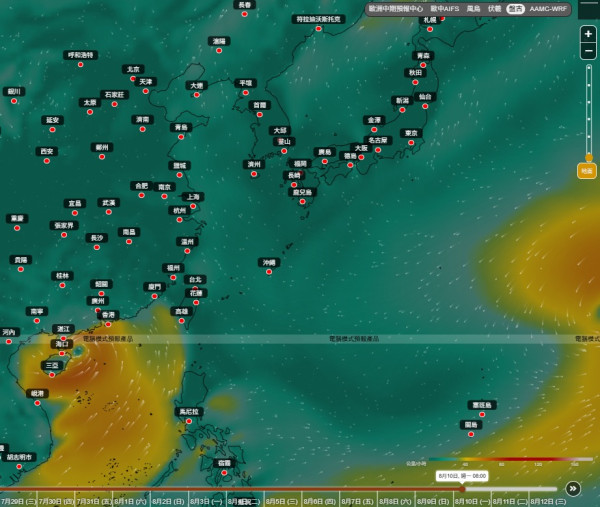Select the 廈門 city marker

155,296
